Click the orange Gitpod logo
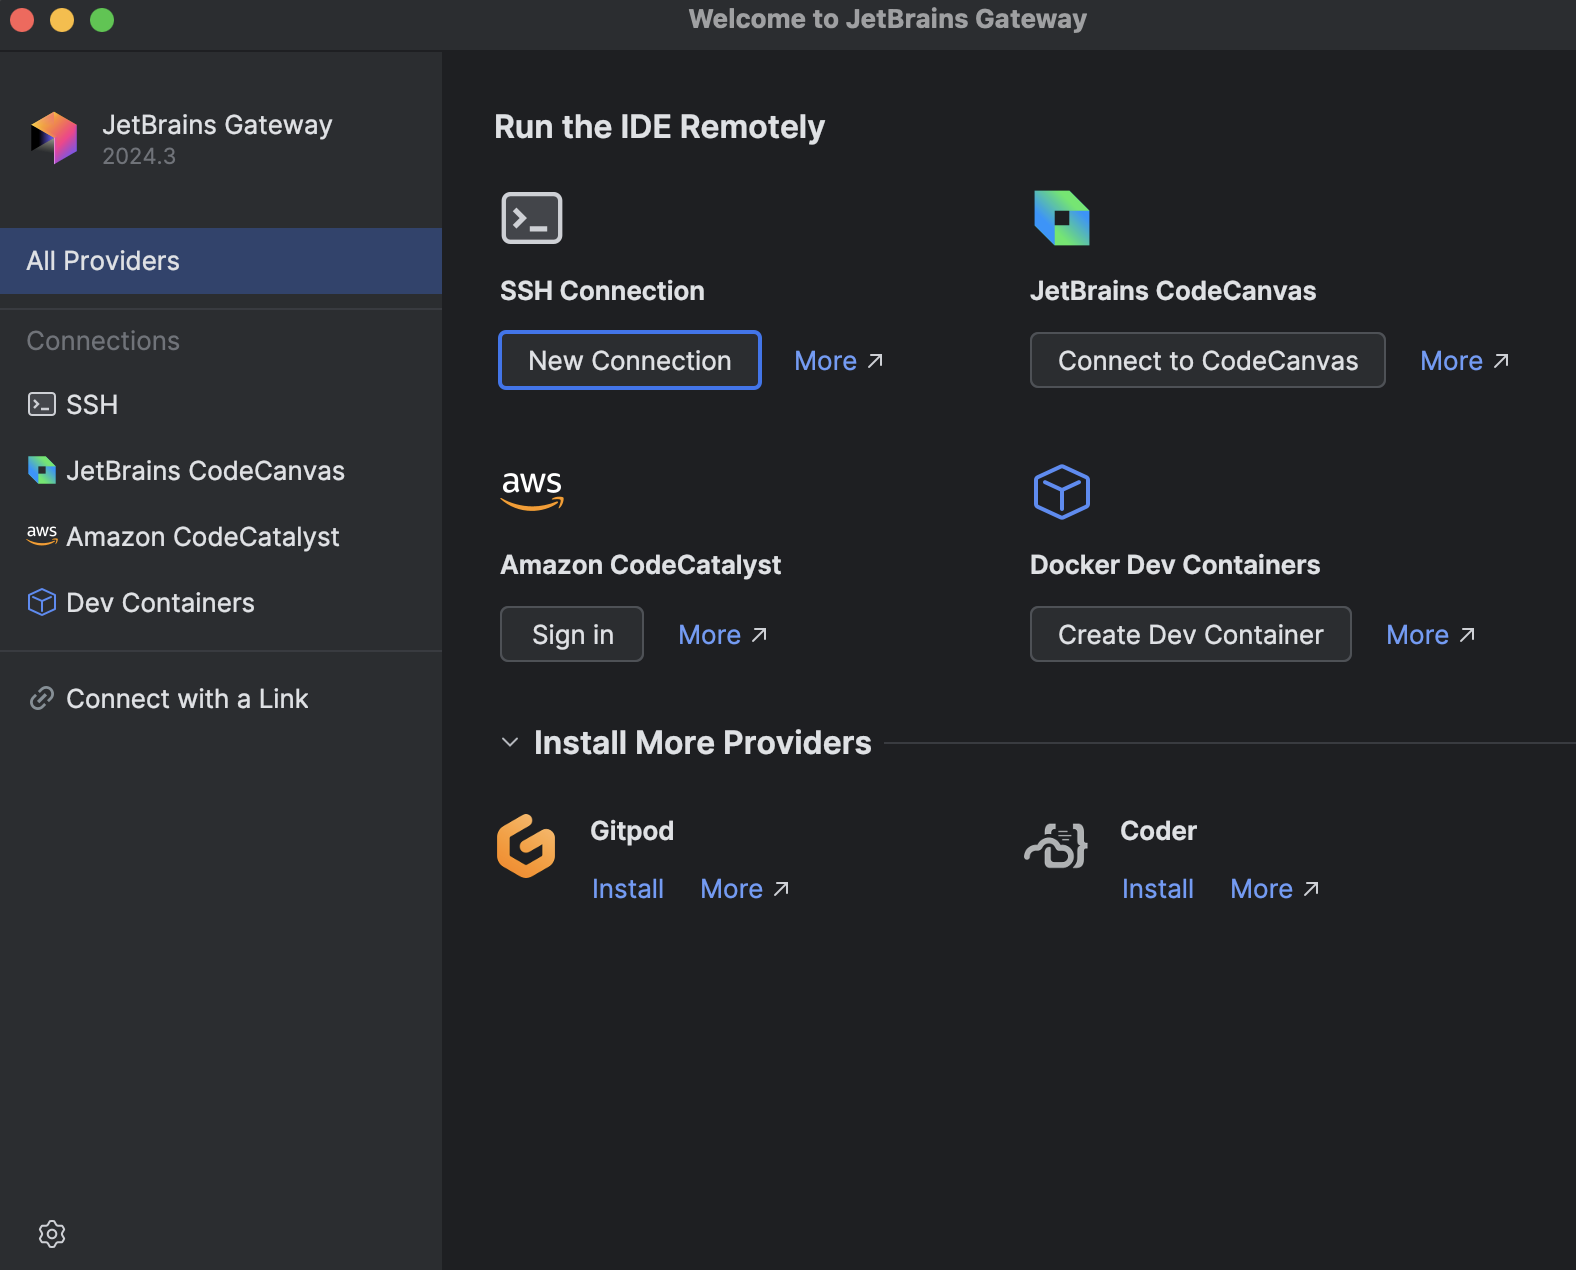This screenshot has height=1270, width=1576. [526, 846]
